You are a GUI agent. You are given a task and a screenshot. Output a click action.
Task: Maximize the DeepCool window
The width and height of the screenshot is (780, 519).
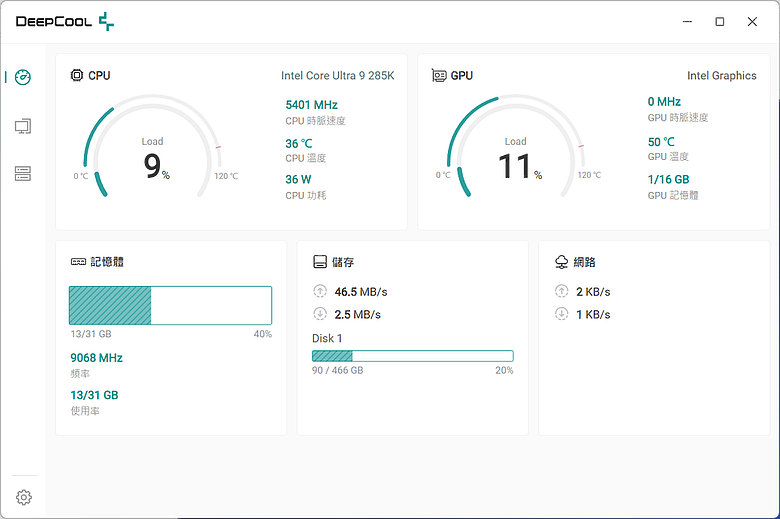point(719,21)
